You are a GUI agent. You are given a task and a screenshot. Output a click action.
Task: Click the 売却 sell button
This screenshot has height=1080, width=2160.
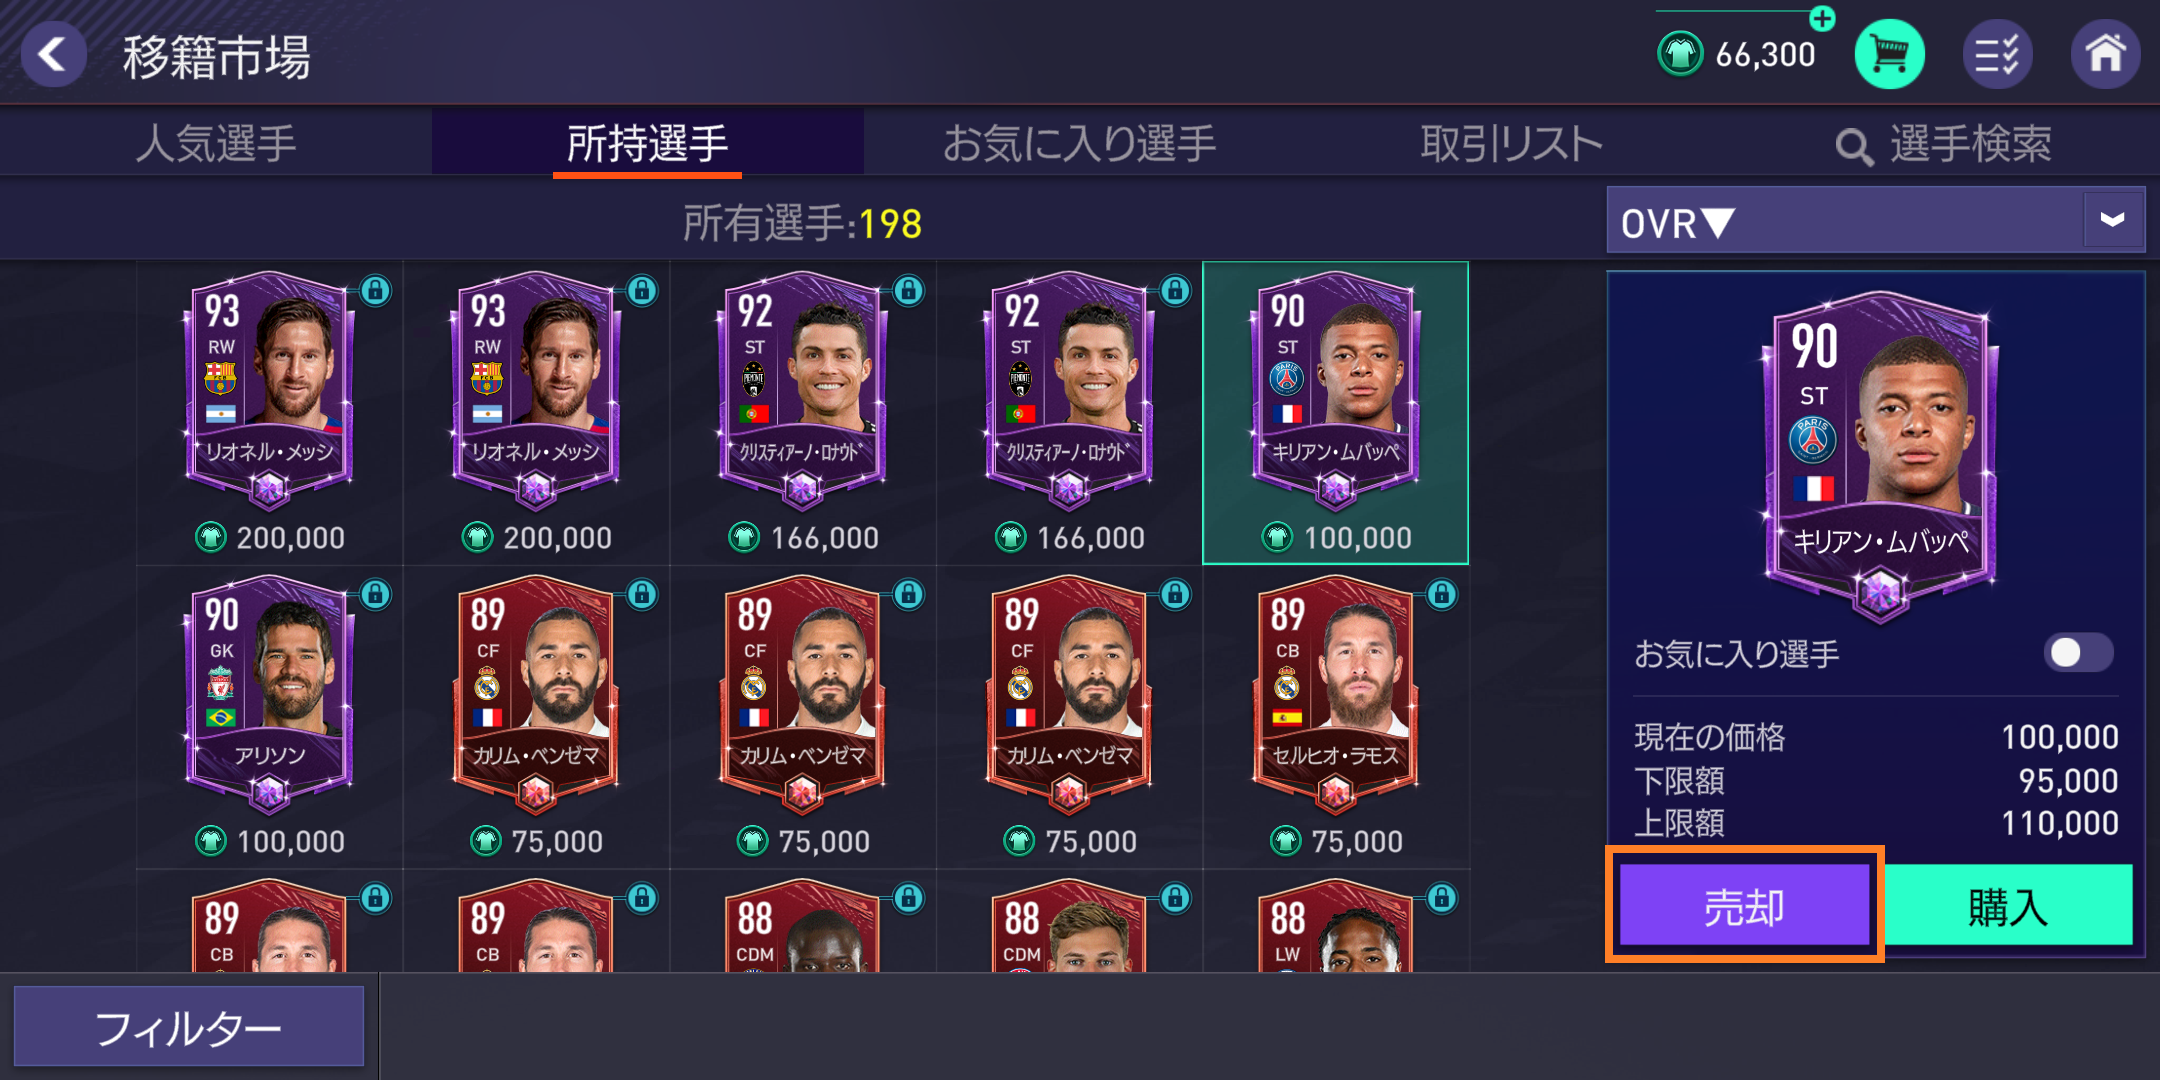1744,905
